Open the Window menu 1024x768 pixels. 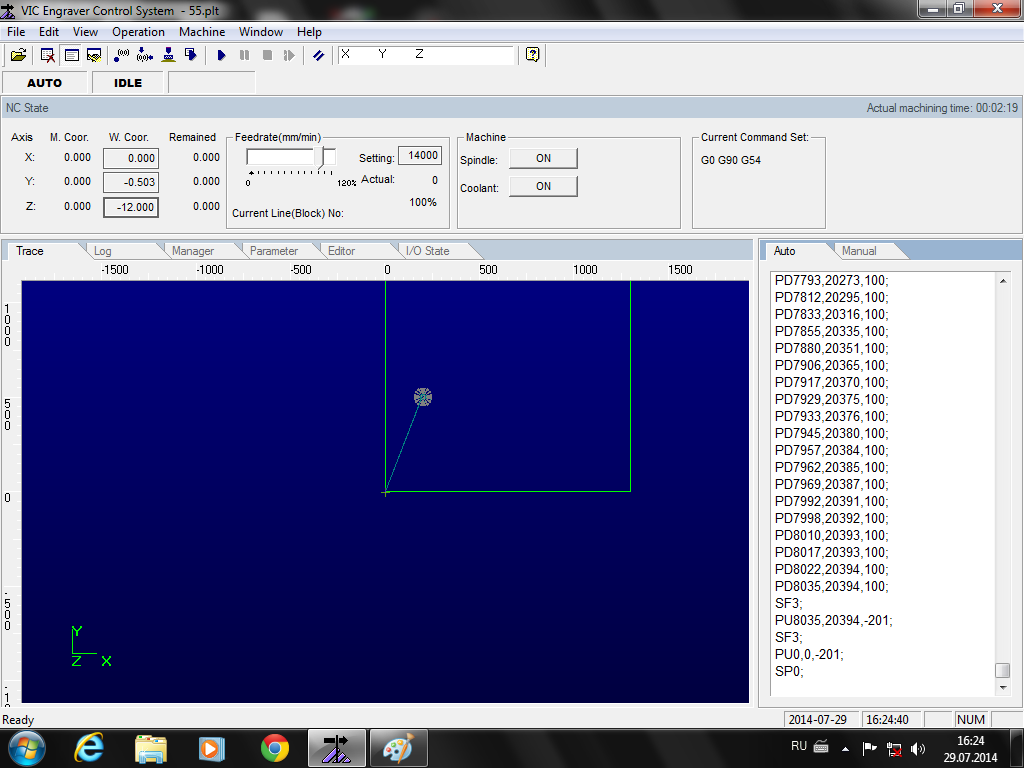tap(261, 31)
